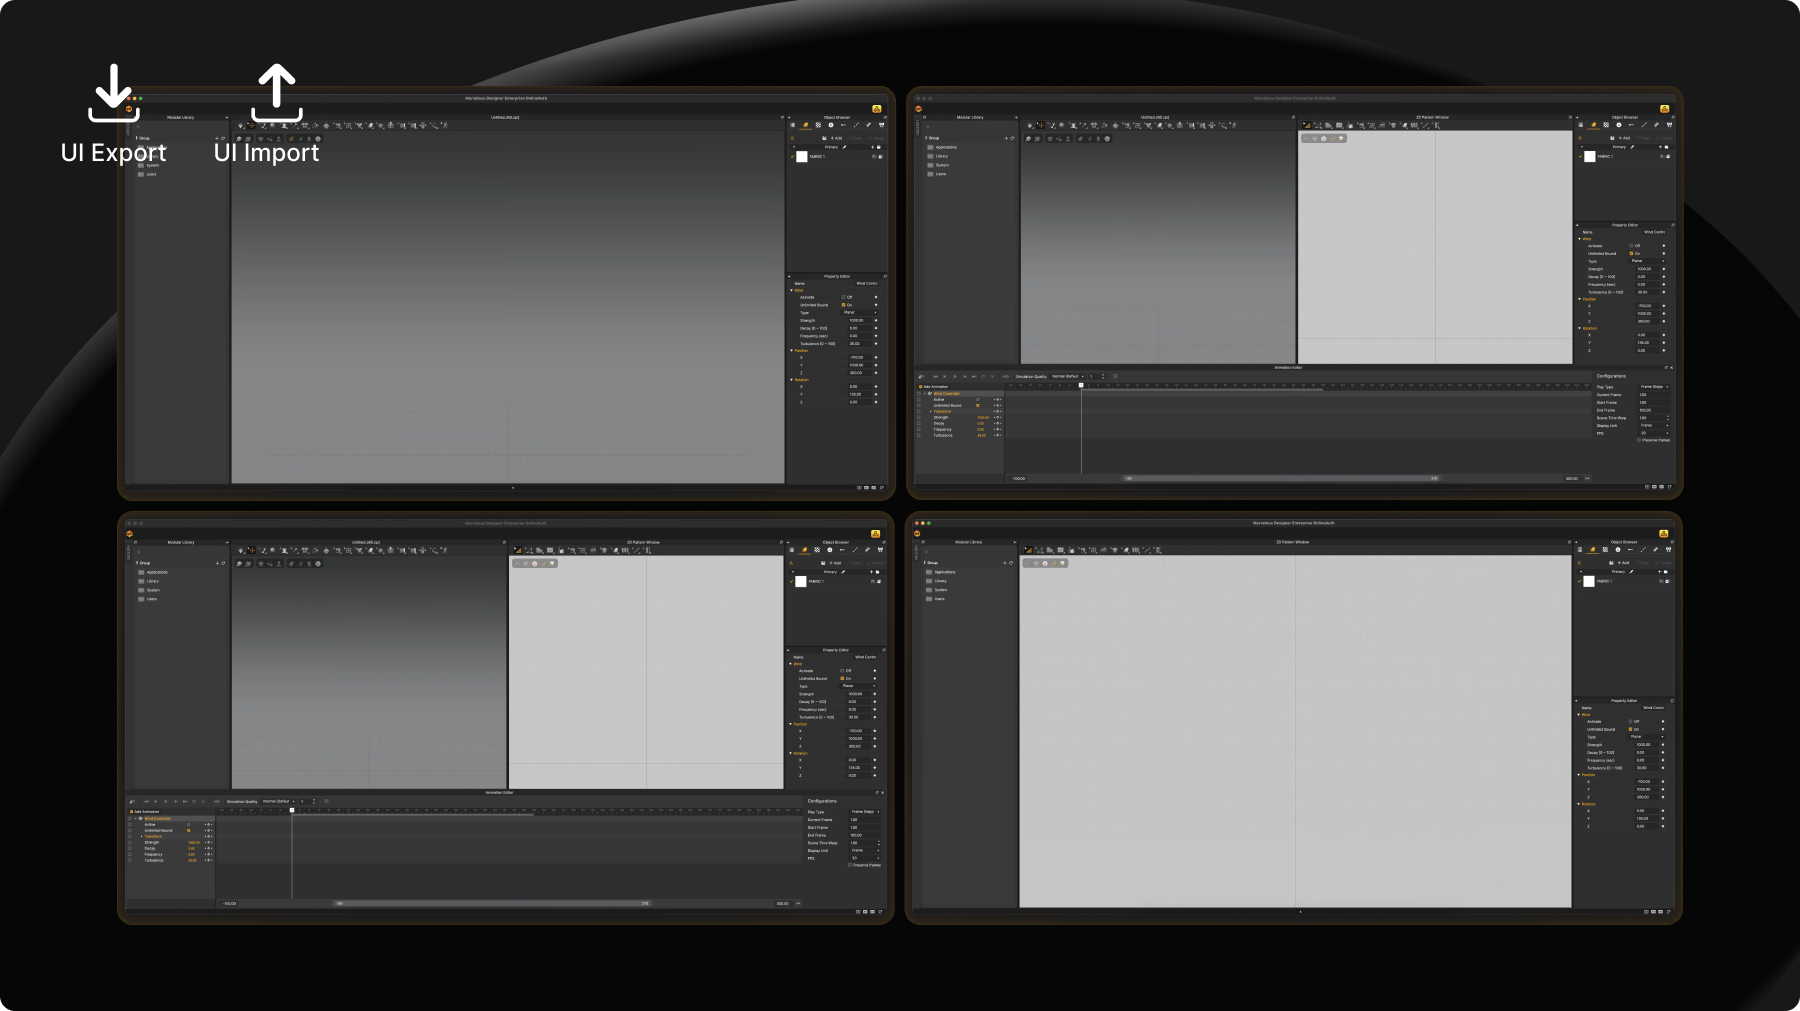1800x1011 pixels.
Task: In lower-right window, toggle Activate checkbox
Action: (x=1631, y=721)
